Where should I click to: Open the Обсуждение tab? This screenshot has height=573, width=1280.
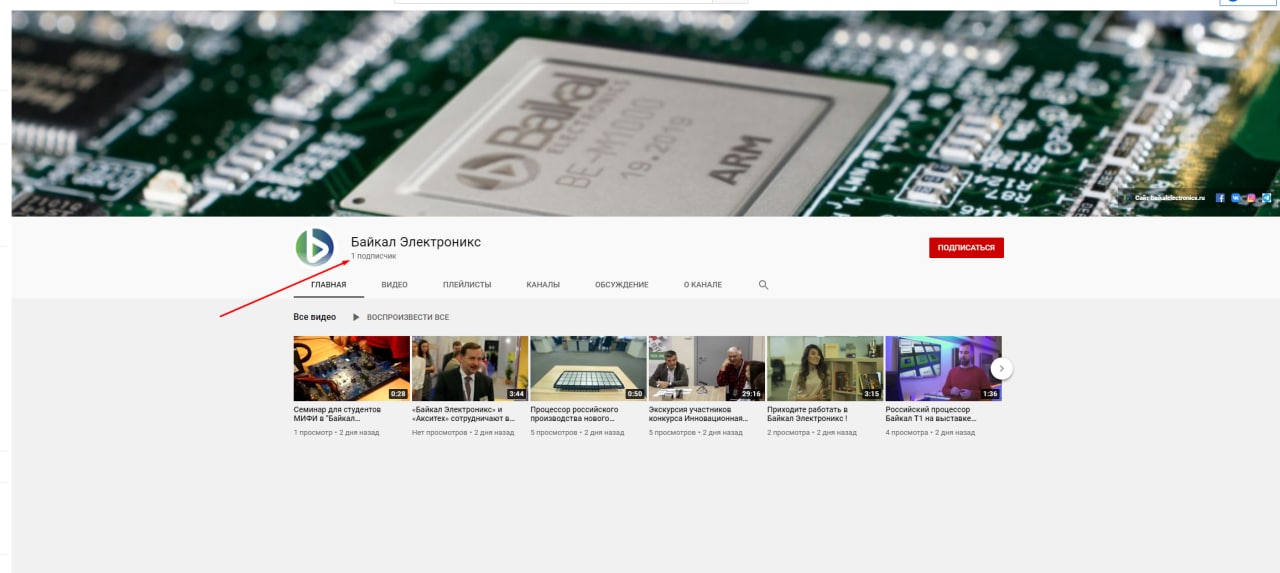point(621,285)
